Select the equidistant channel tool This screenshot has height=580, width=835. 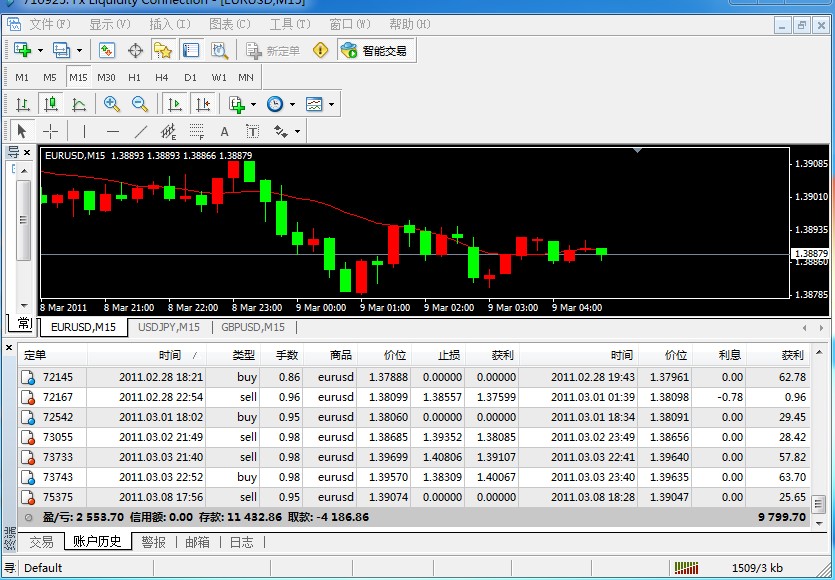click(x=168, y=131)
